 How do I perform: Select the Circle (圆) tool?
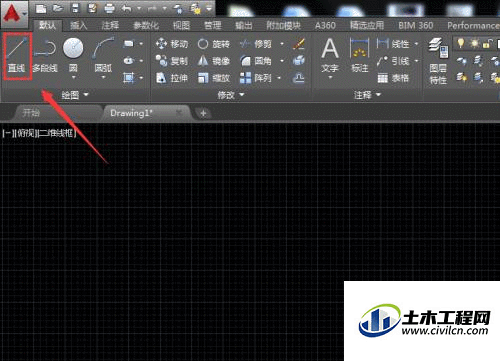point(73,57)
